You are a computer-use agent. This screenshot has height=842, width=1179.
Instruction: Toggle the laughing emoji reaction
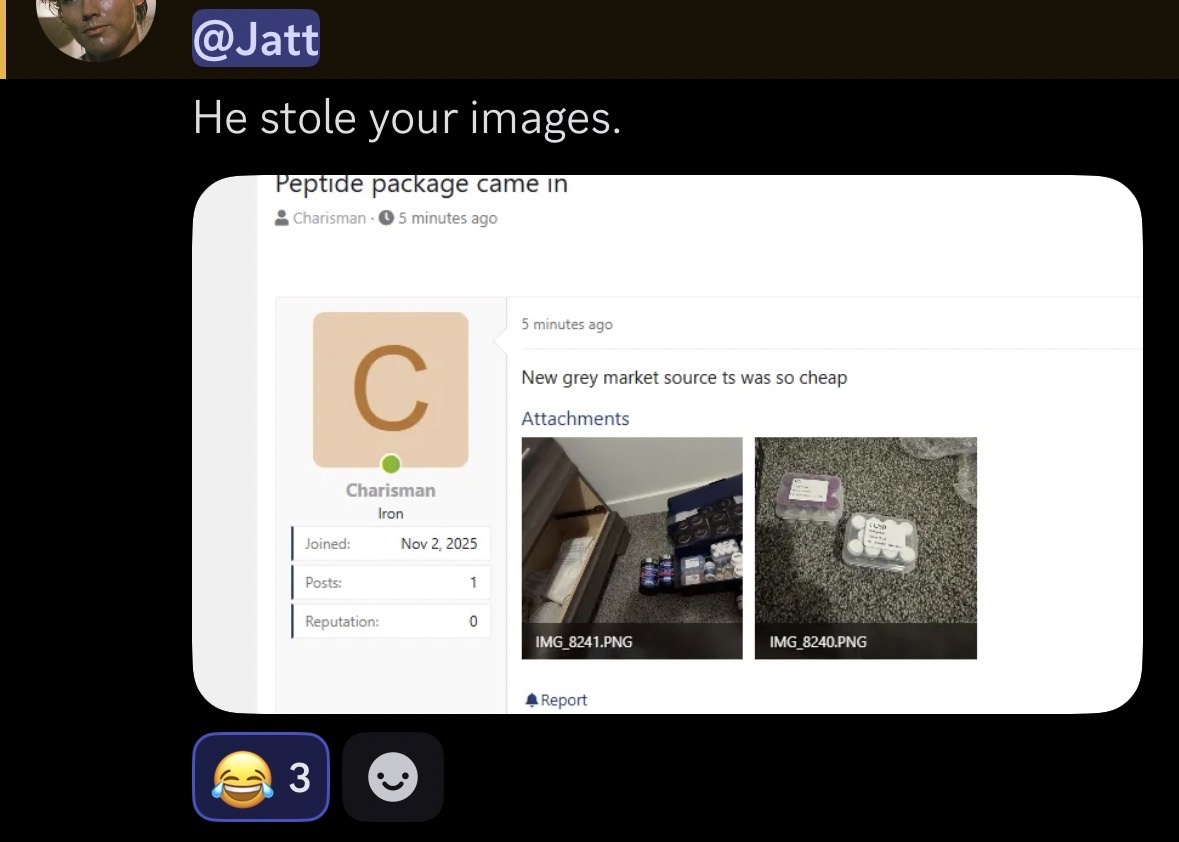(260, 777)
